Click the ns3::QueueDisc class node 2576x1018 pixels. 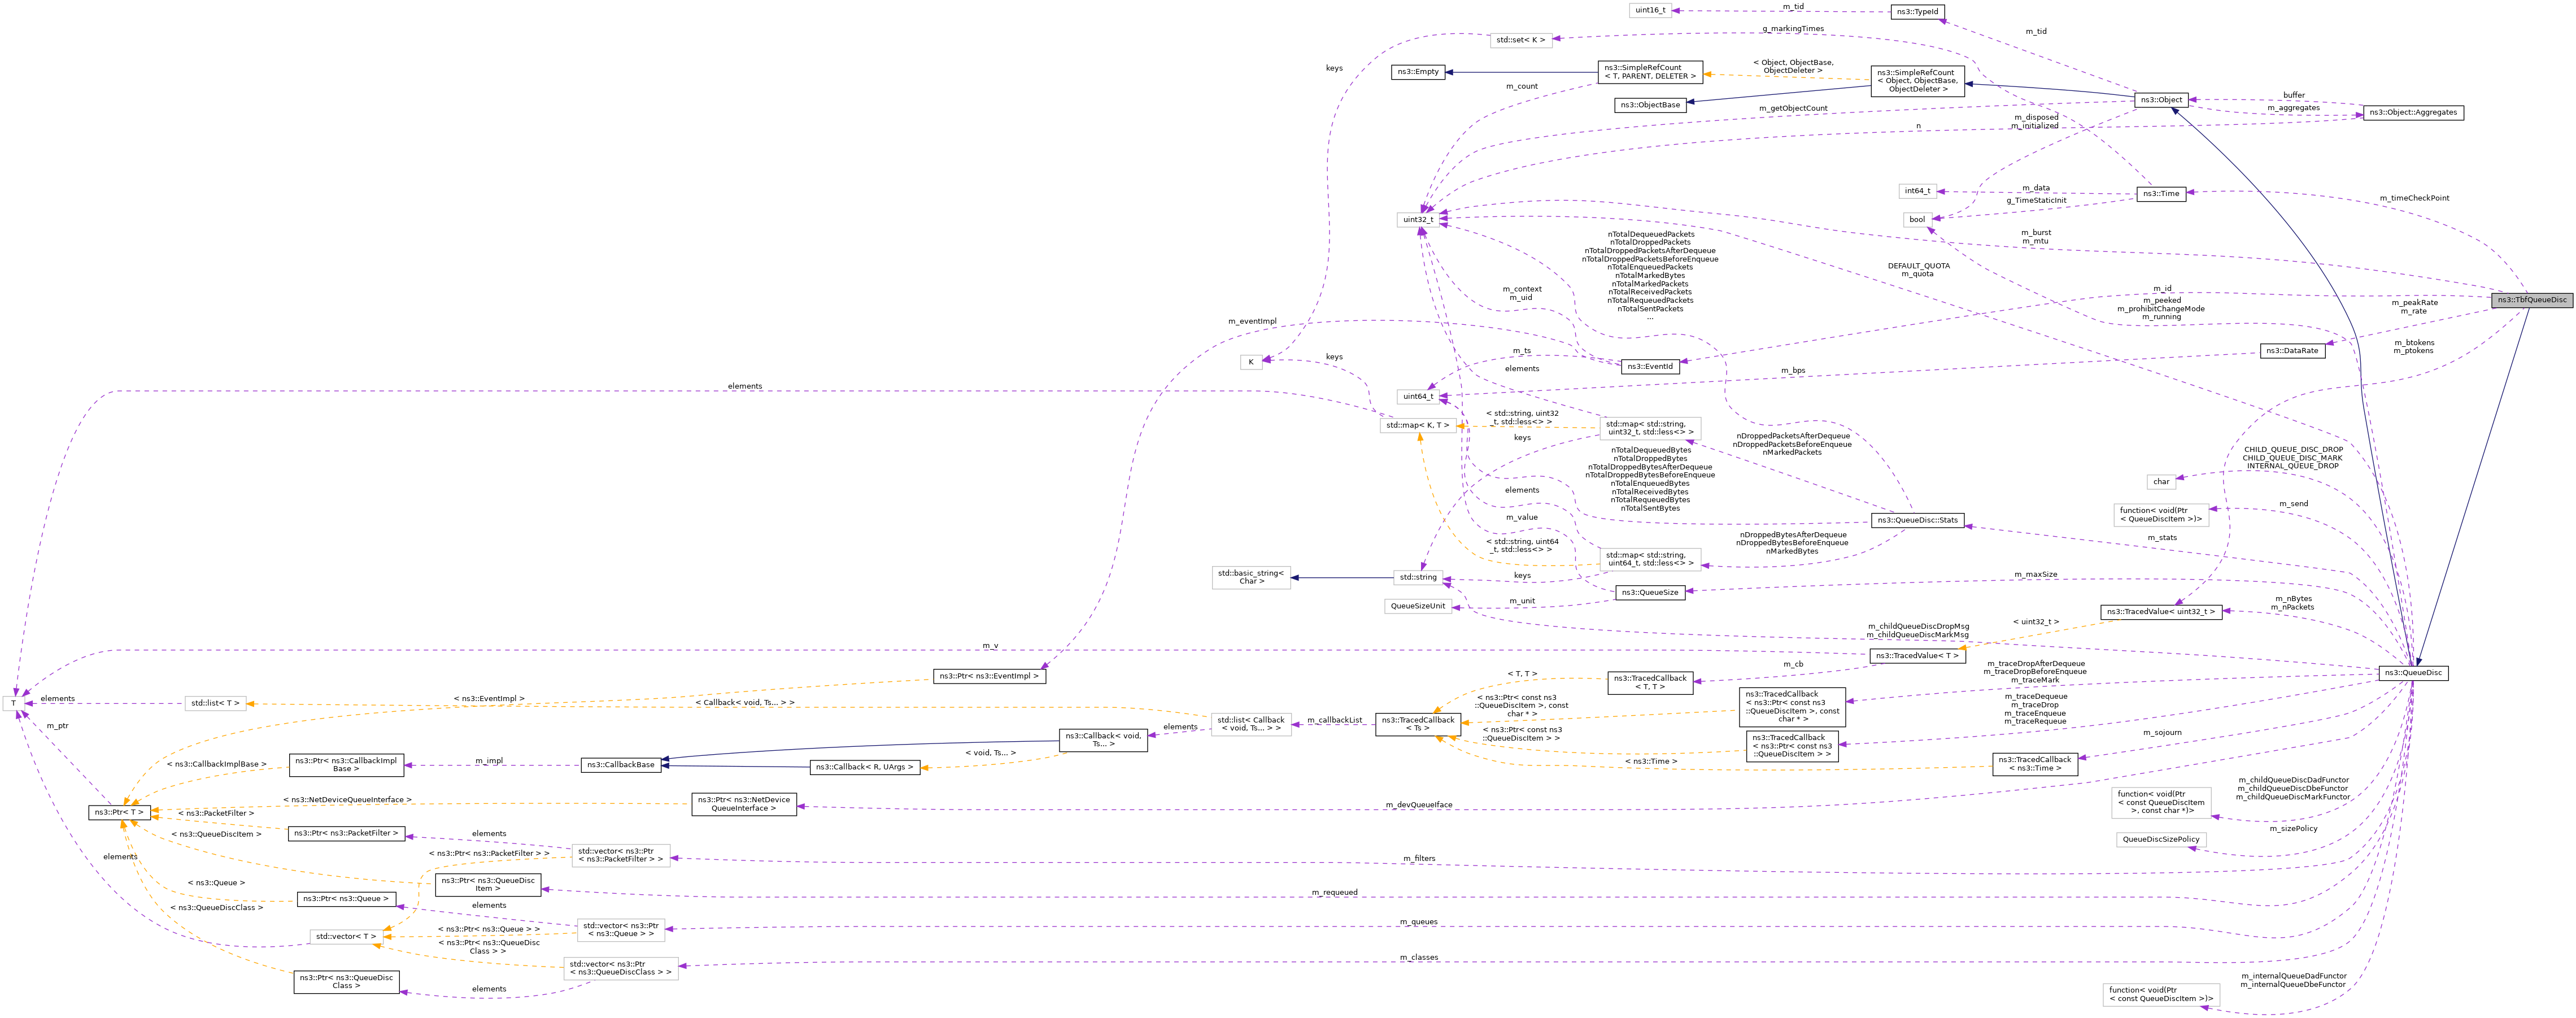point(2413,673)
